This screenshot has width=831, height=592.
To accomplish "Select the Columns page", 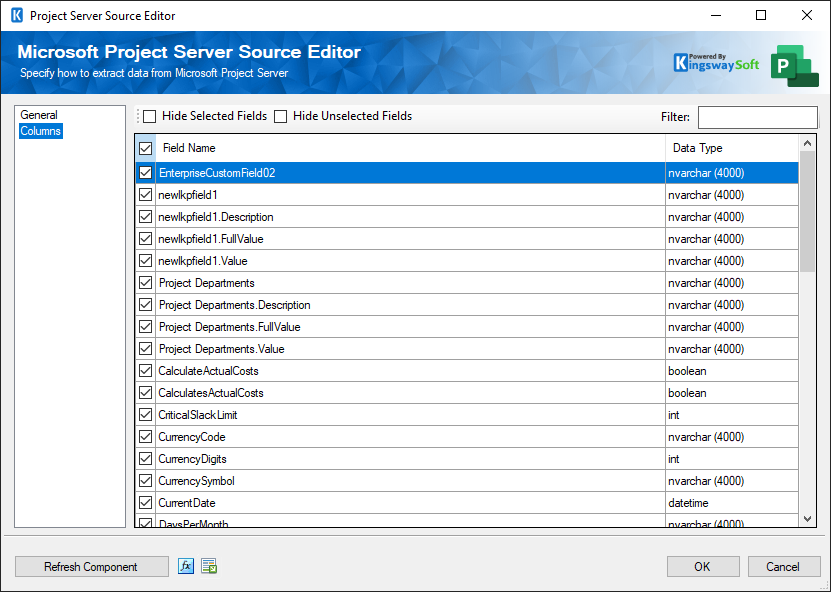I will pyautogui.click(x=41, y=131).
